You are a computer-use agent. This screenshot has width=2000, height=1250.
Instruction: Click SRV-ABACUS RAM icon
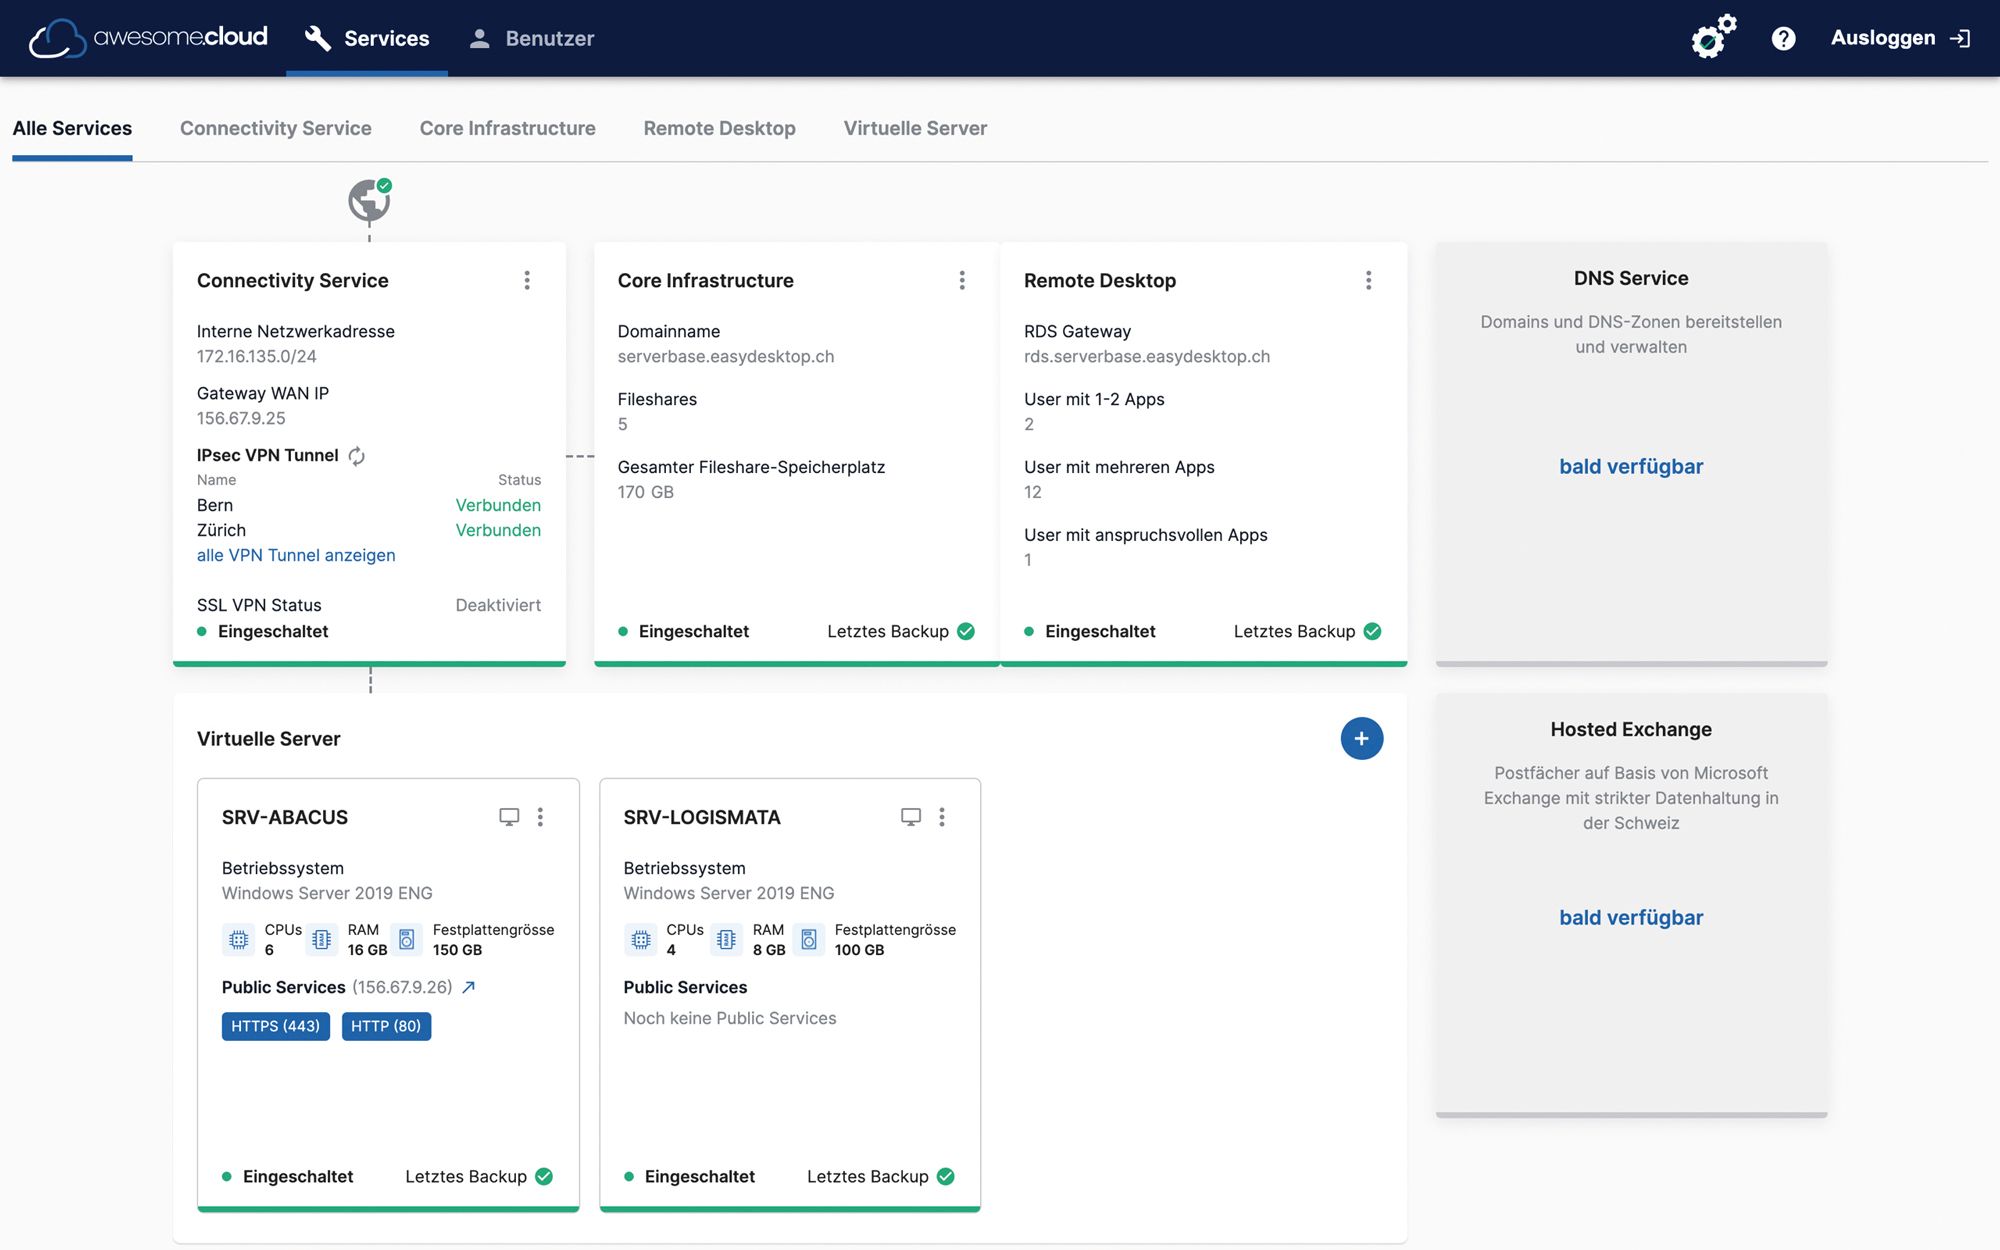(x=321, y=940)
